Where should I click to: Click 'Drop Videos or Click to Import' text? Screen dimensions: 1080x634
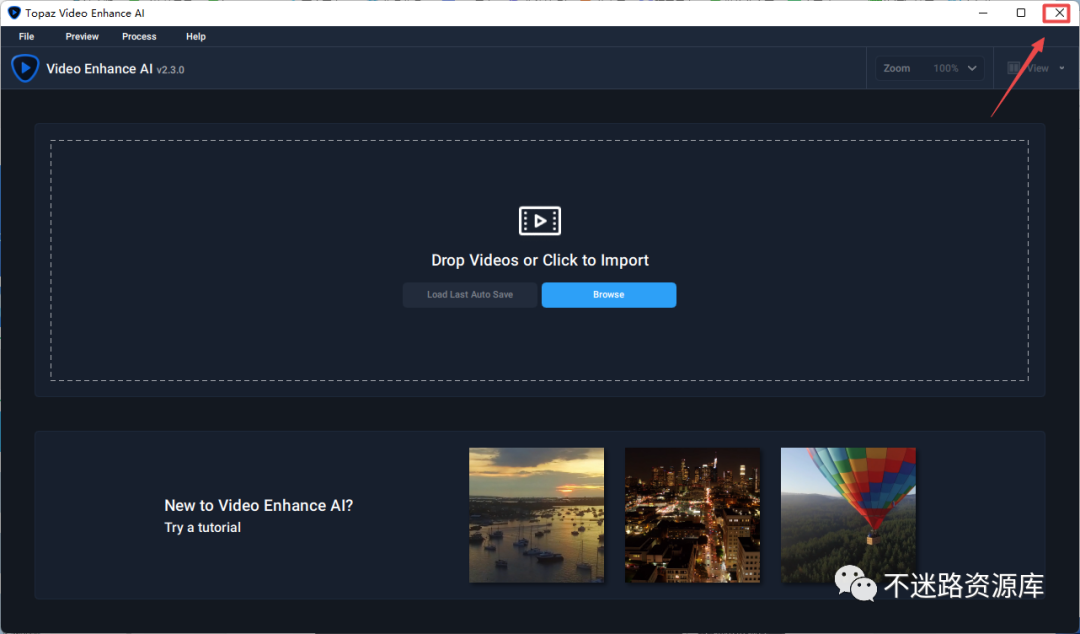click(540, 260)
